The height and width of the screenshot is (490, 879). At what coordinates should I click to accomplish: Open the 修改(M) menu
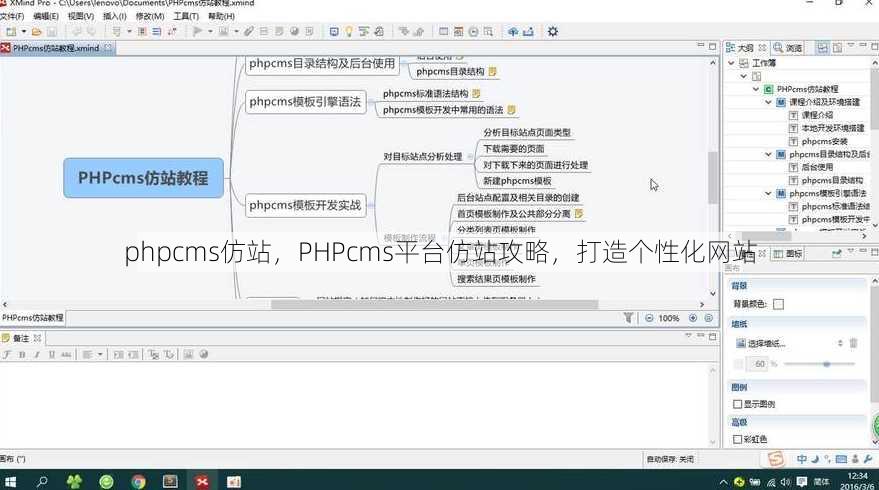pos(150,16)
